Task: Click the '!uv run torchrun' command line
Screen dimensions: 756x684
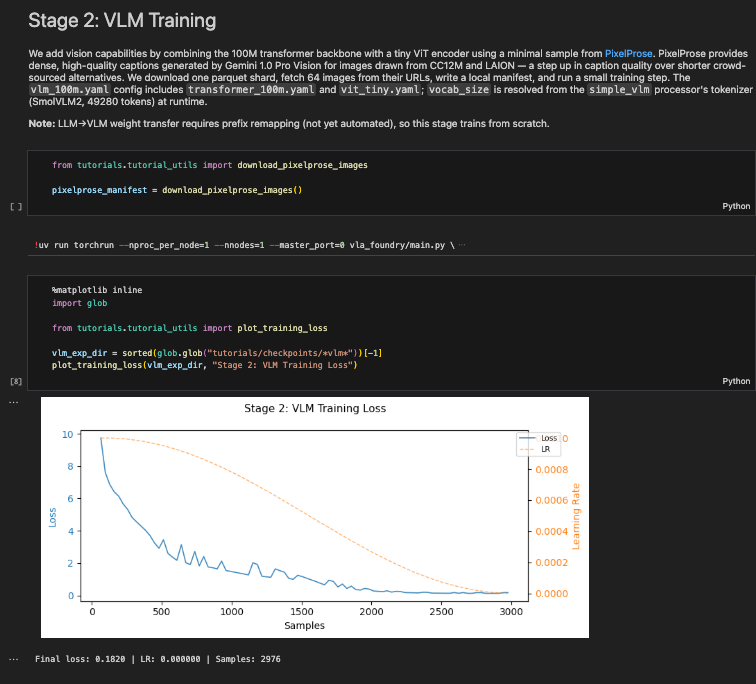Action: pyautogui.click(x=244, y=245)
